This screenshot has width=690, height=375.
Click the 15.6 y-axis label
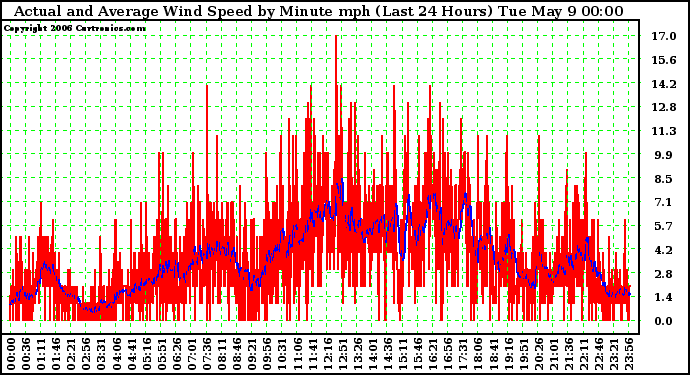coord(664,60)
